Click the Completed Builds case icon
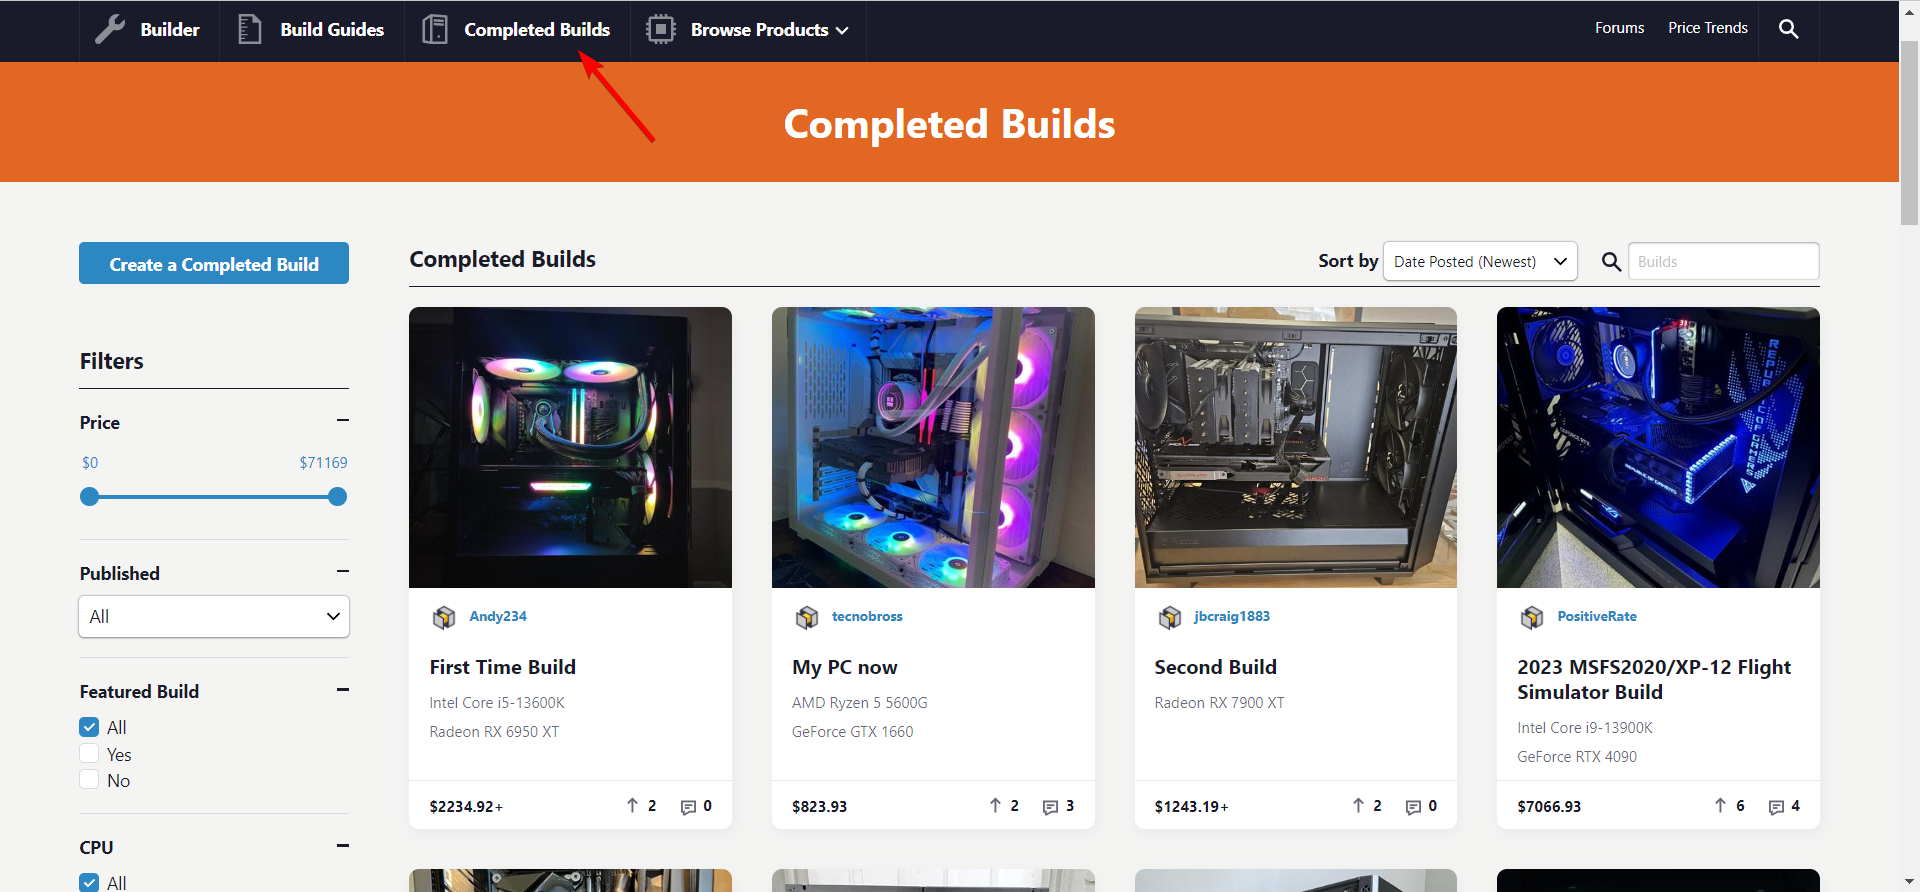 click(x=435, y=30)
